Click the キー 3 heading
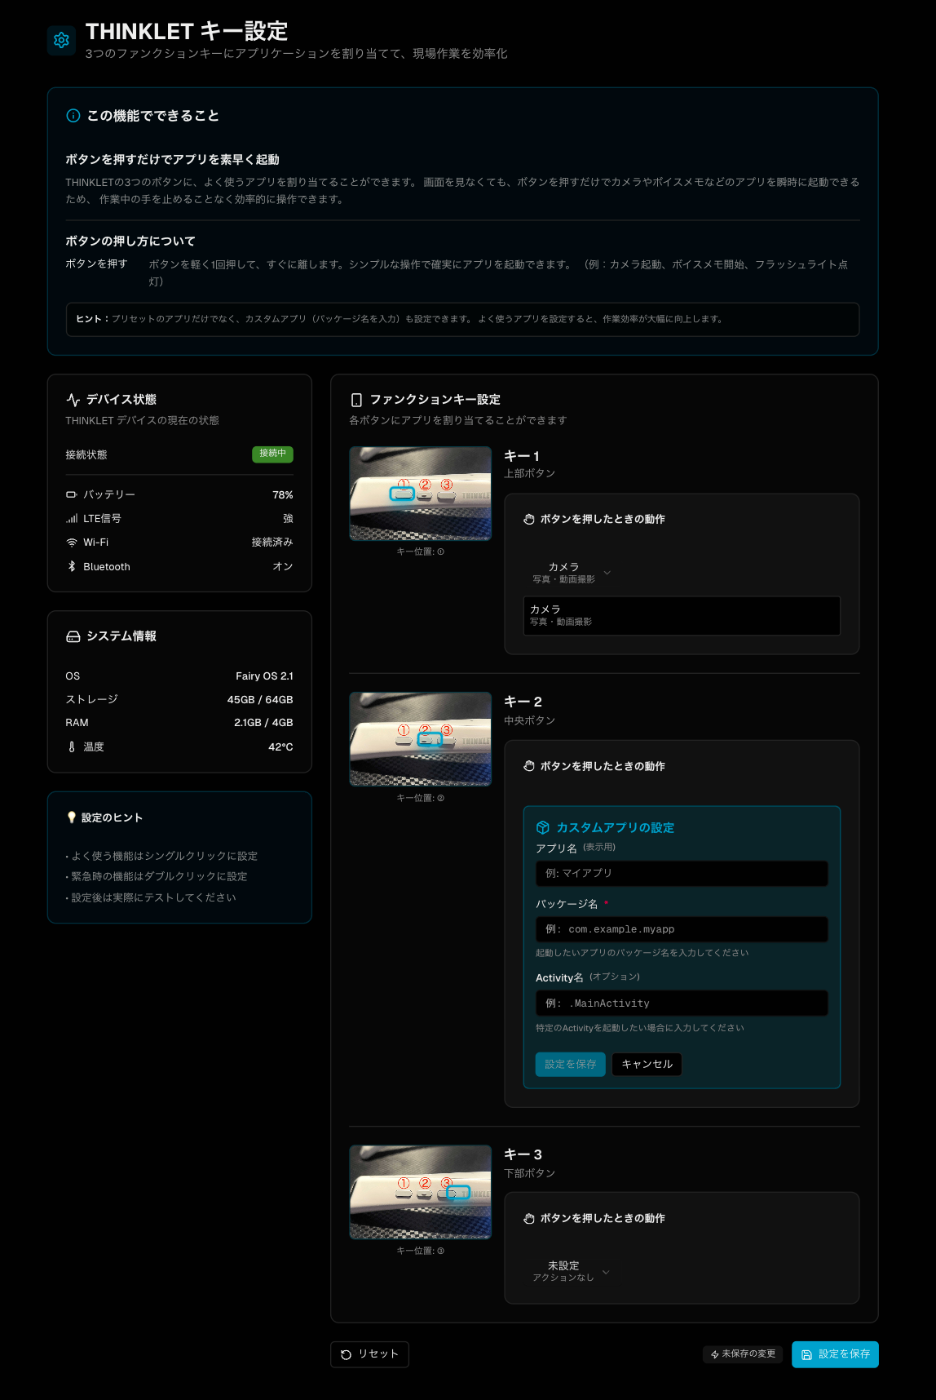Screen dimensions: 936x1400 pos(523,1155)
